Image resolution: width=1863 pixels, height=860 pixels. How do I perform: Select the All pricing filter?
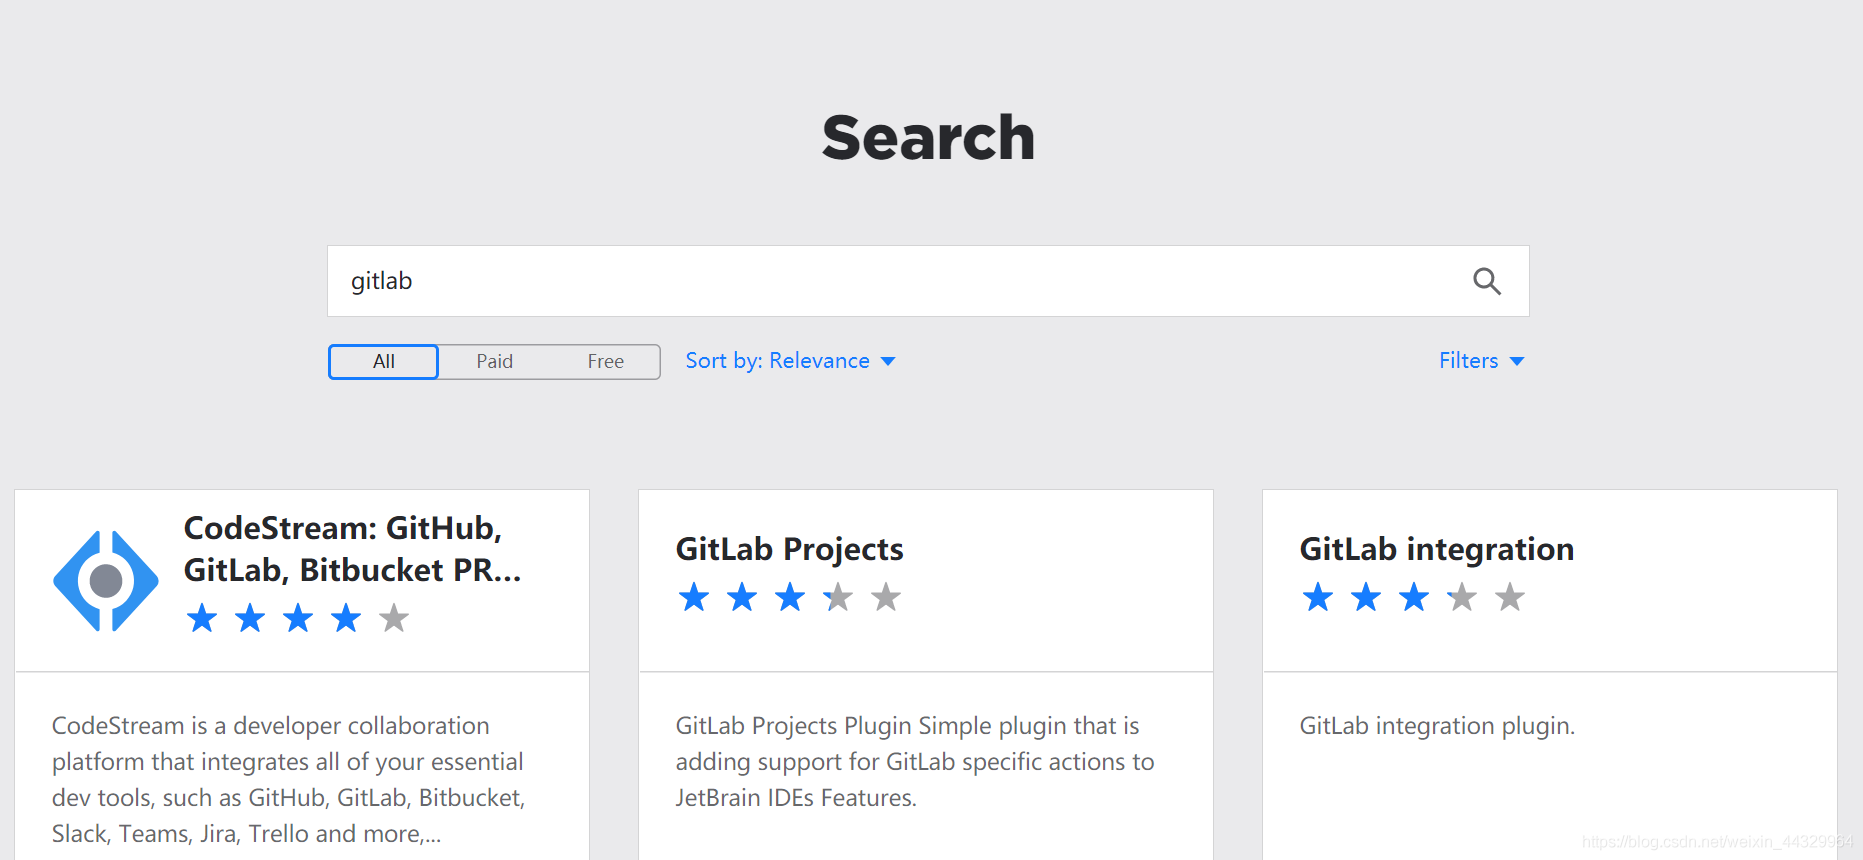(382, 361)
